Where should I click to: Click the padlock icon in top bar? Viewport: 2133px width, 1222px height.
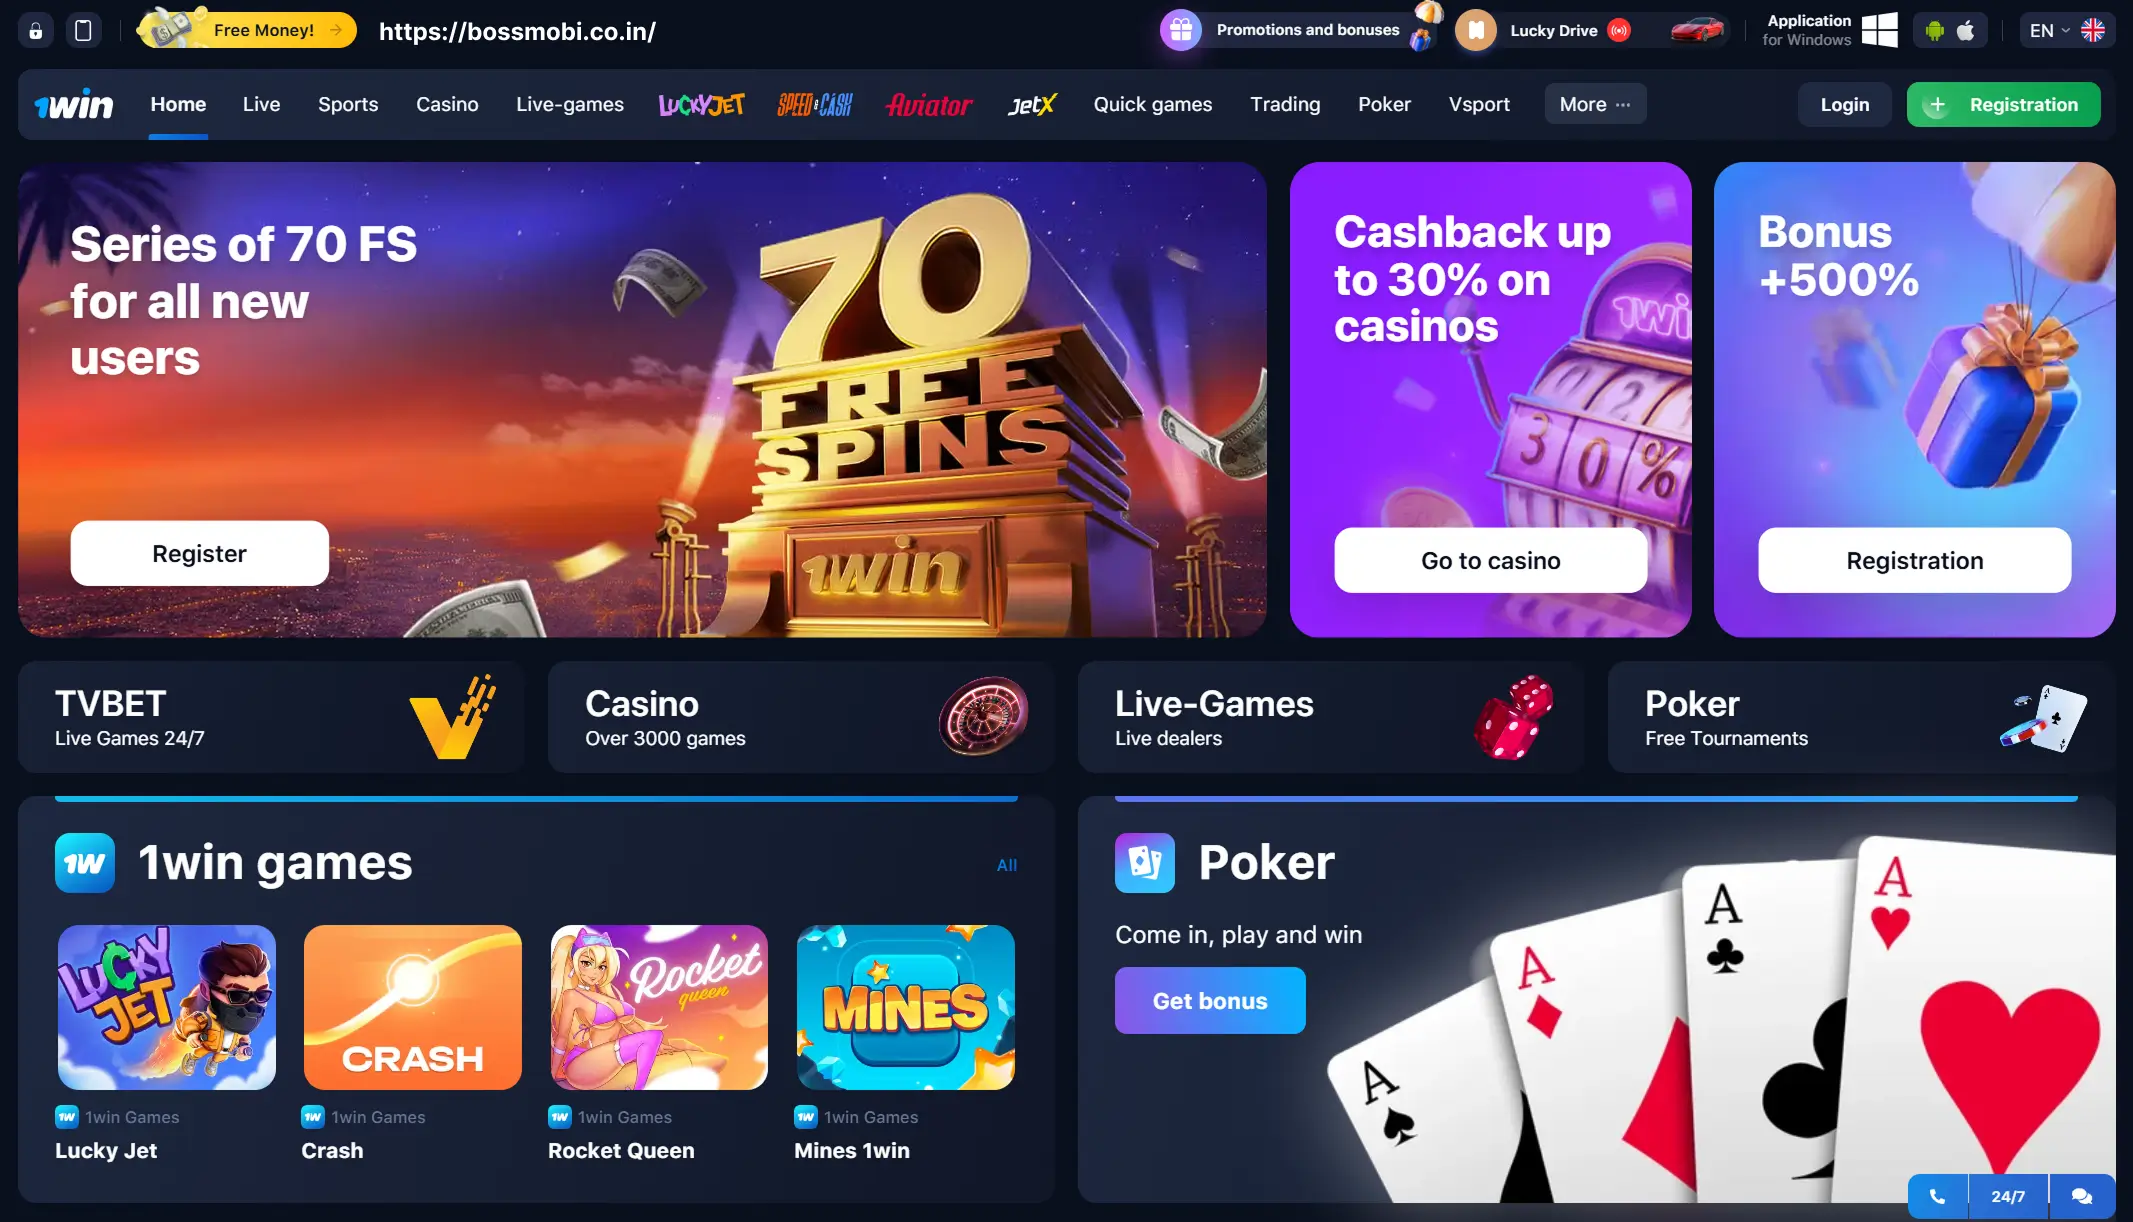(35, 31)
